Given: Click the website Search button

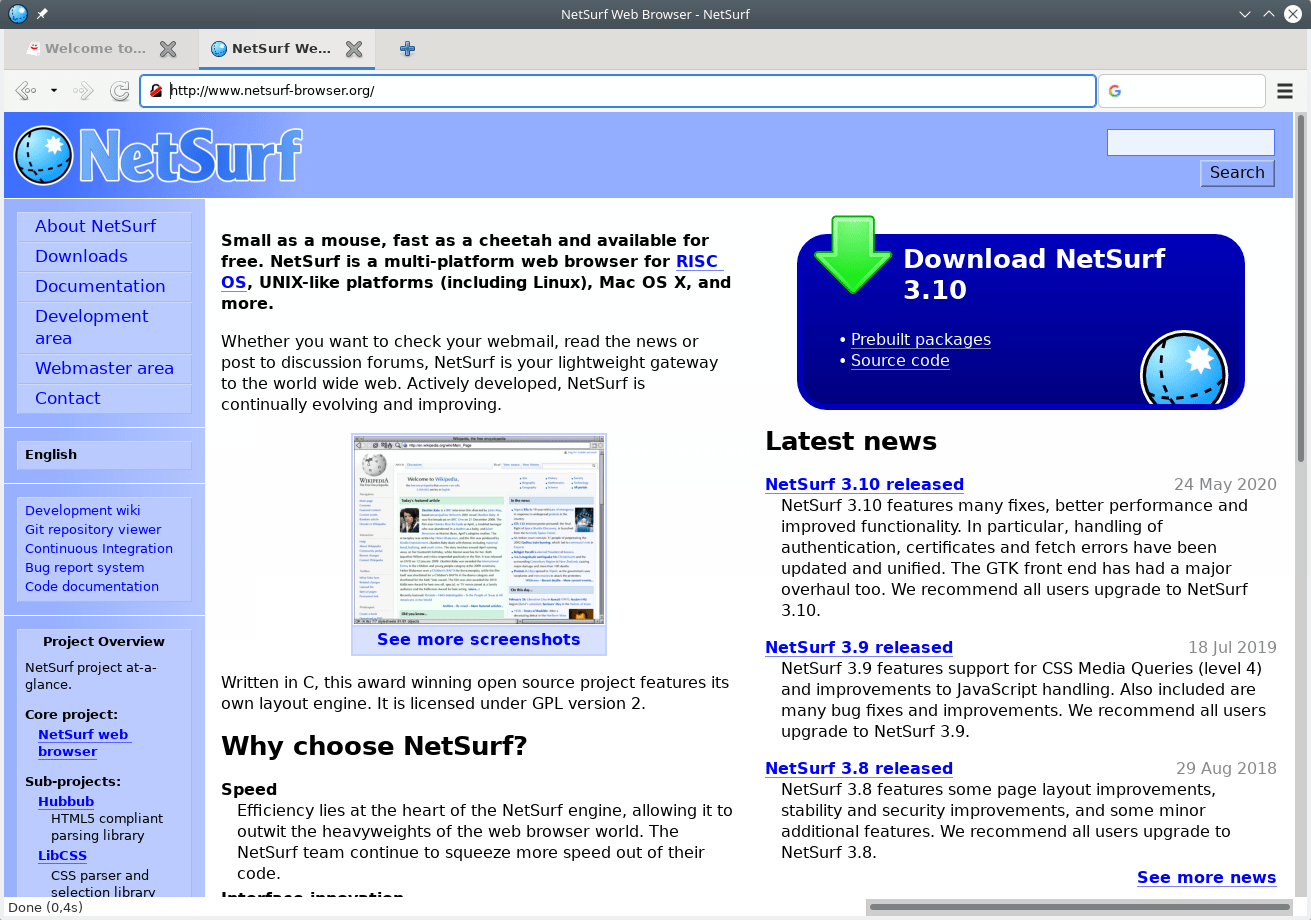Looking at the screenshot, I should pos(1237,172).
